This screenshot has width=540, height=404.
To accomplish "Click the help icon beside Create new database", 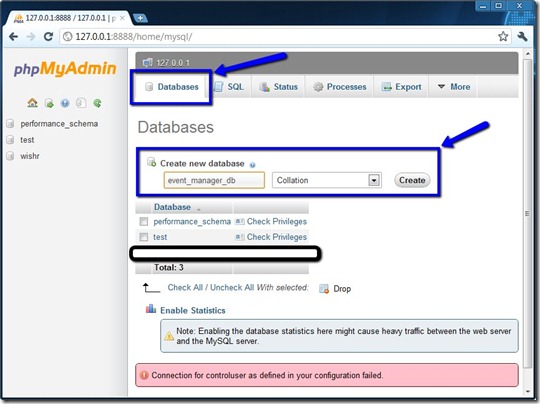I will pyautogui.click(x=252, y=165).
